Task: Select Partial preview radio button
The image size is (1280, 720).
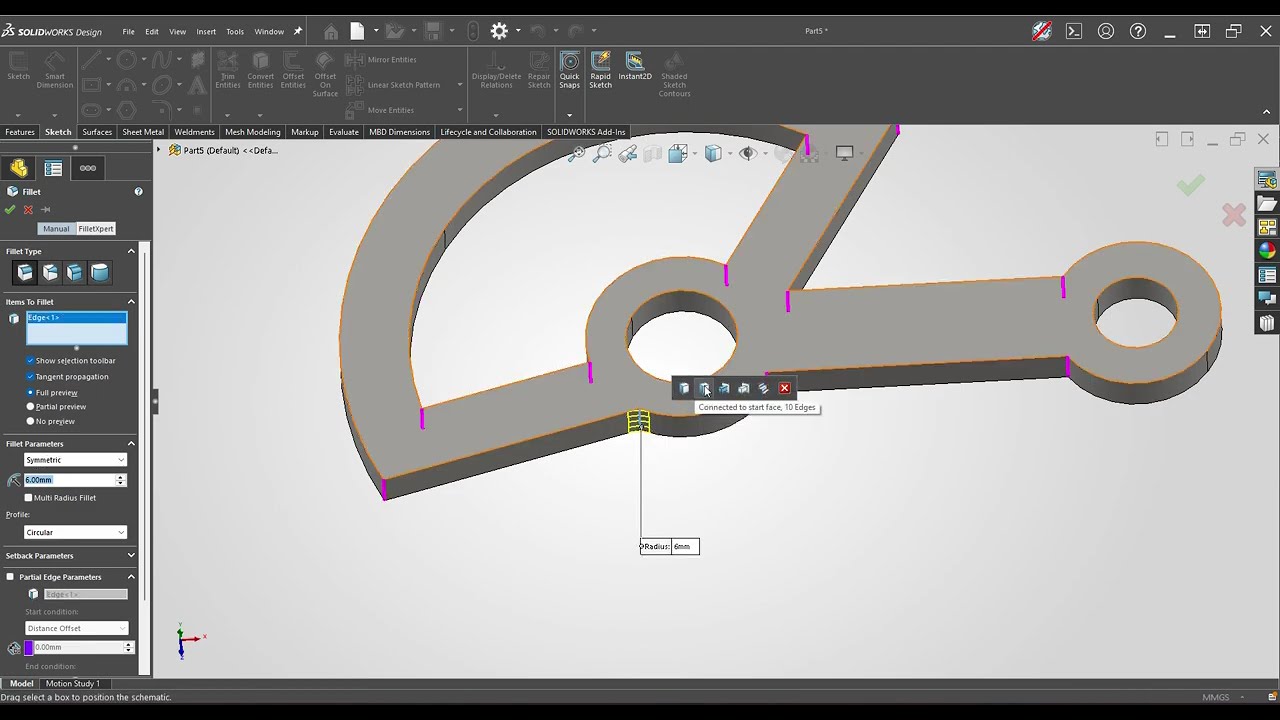Action: point(30,407)
